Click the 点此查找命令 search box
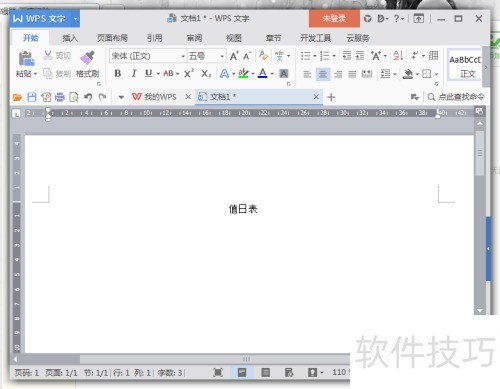Screen dimensions: 500x389 (456, 97)
